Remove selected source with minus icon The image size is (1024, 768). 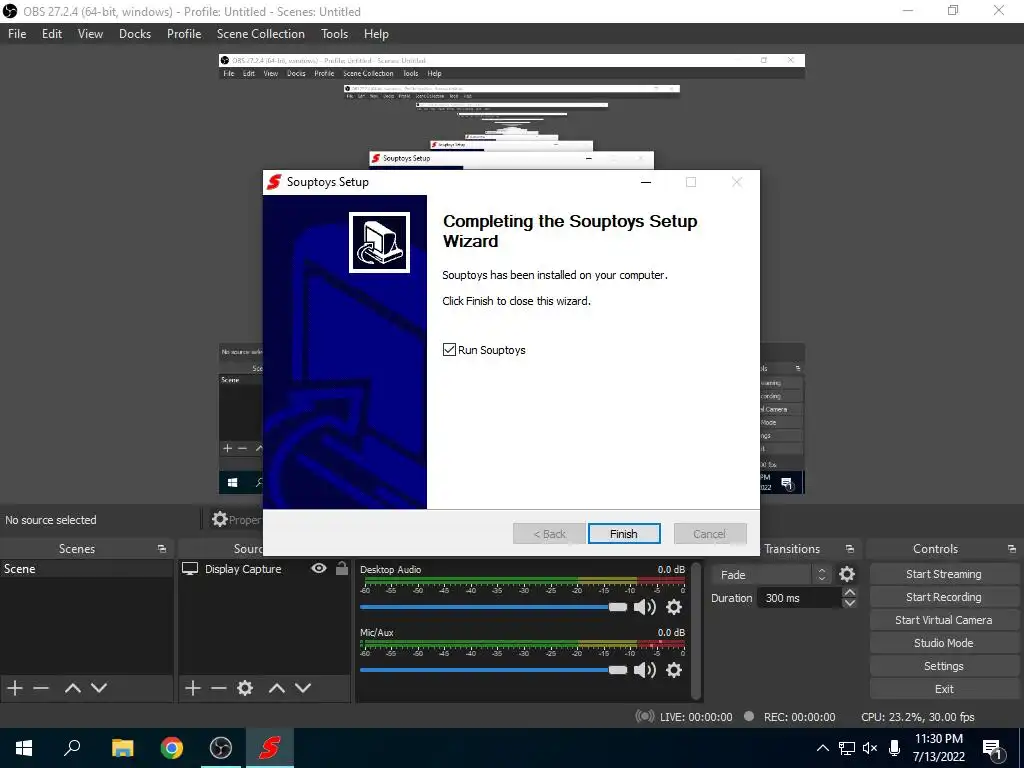219,688
